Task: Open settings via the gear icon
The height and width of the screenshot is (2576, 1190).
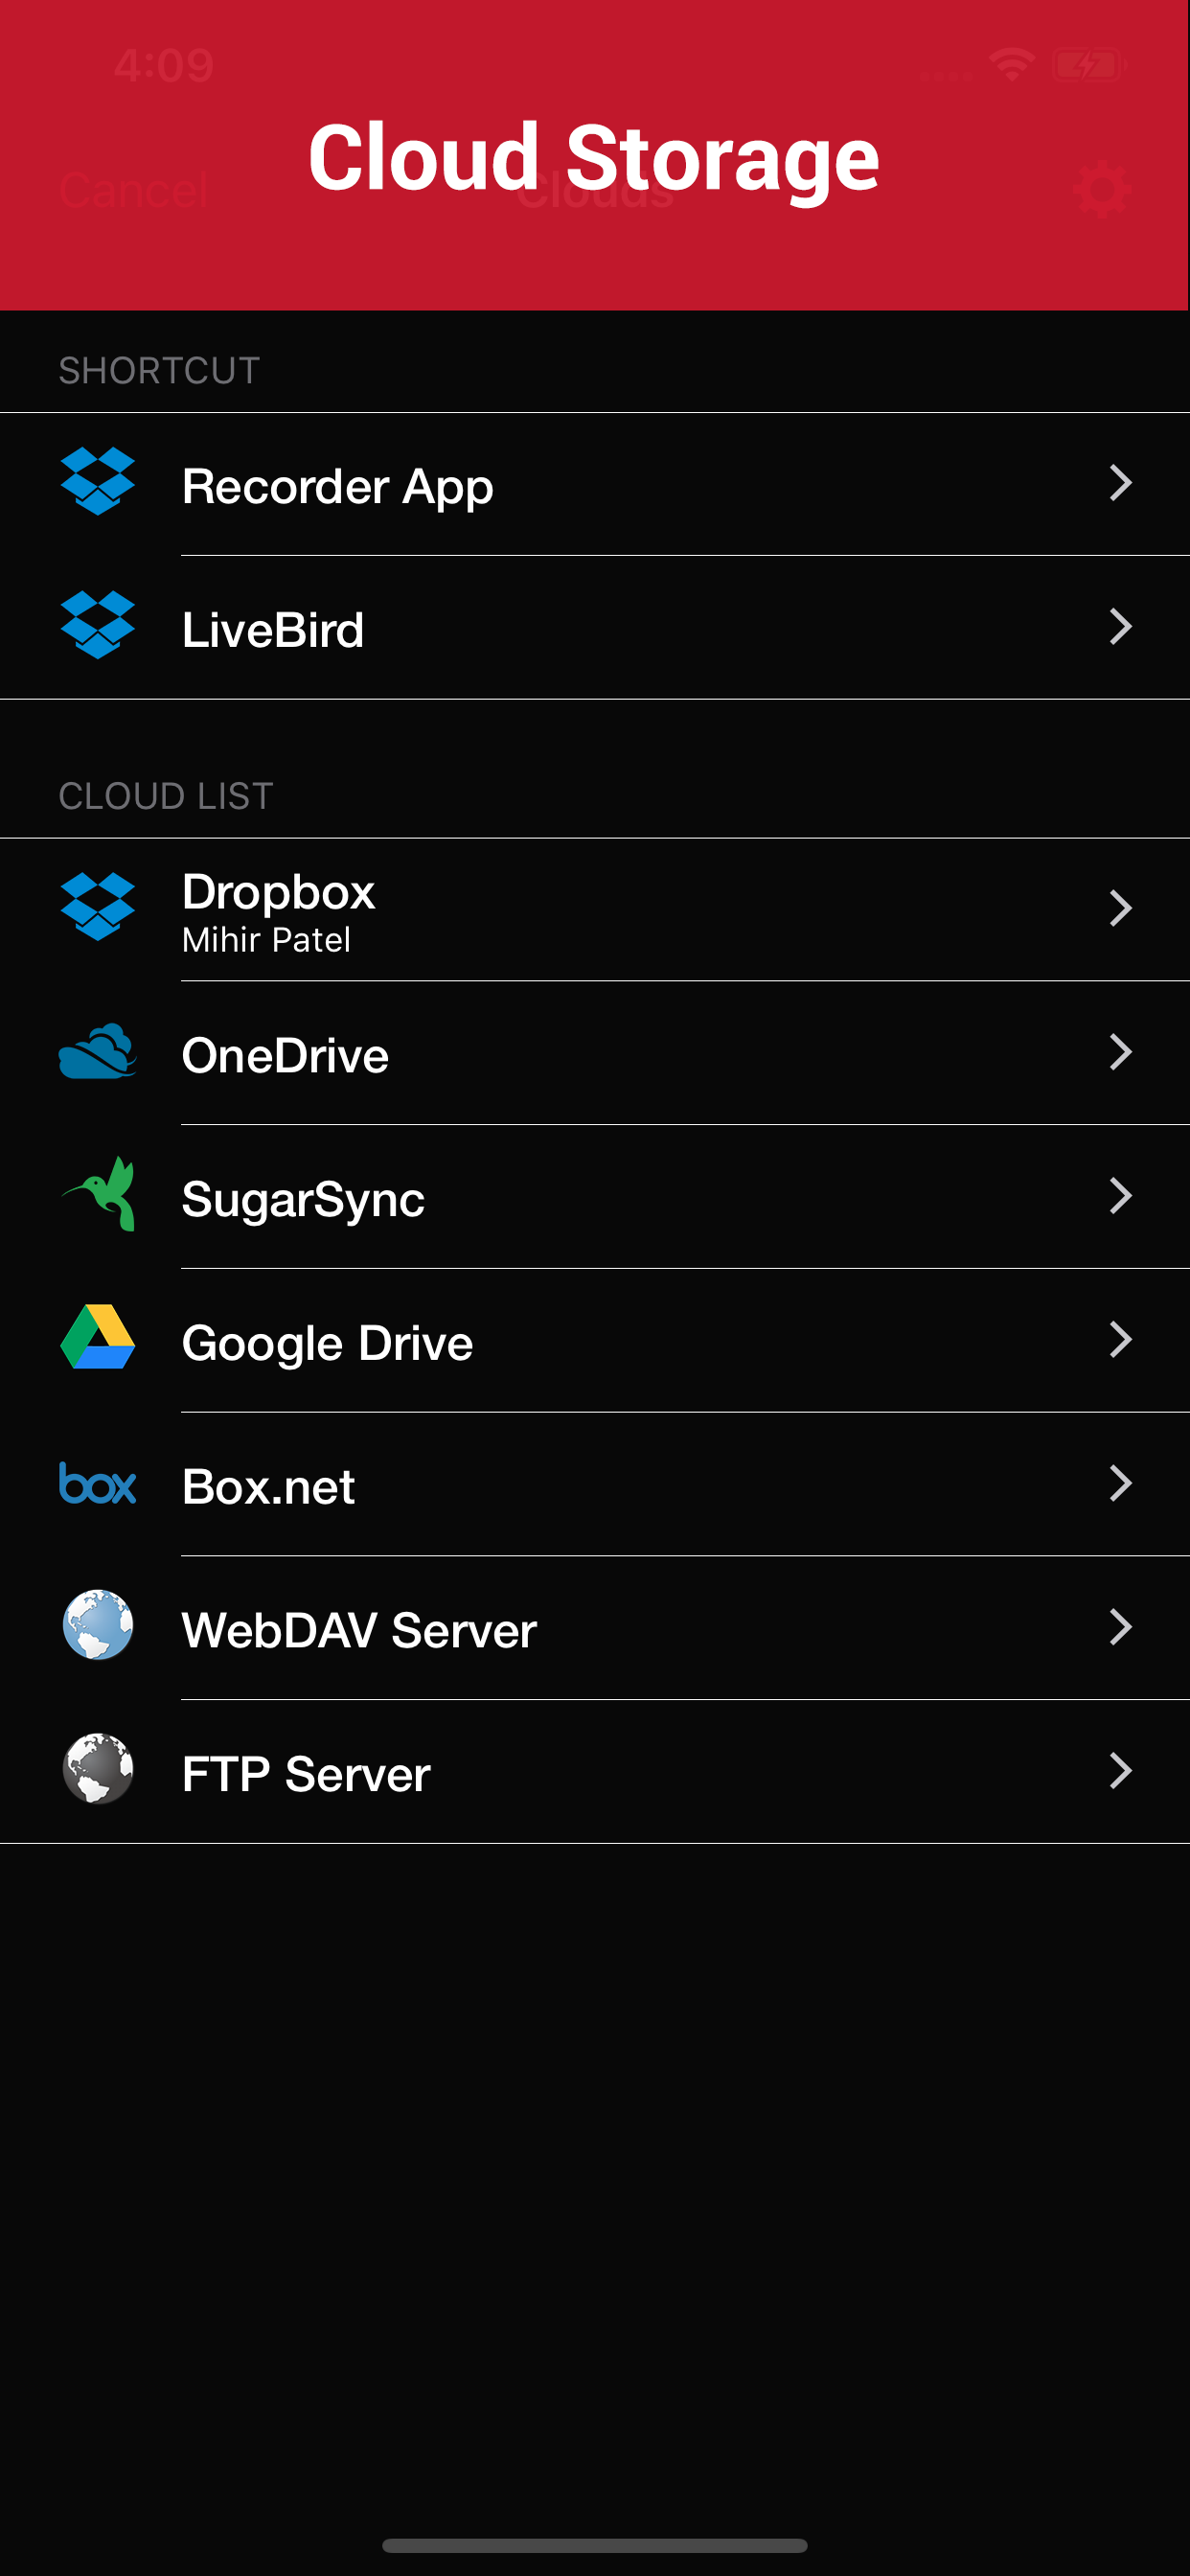Action: coord(1102,190)
